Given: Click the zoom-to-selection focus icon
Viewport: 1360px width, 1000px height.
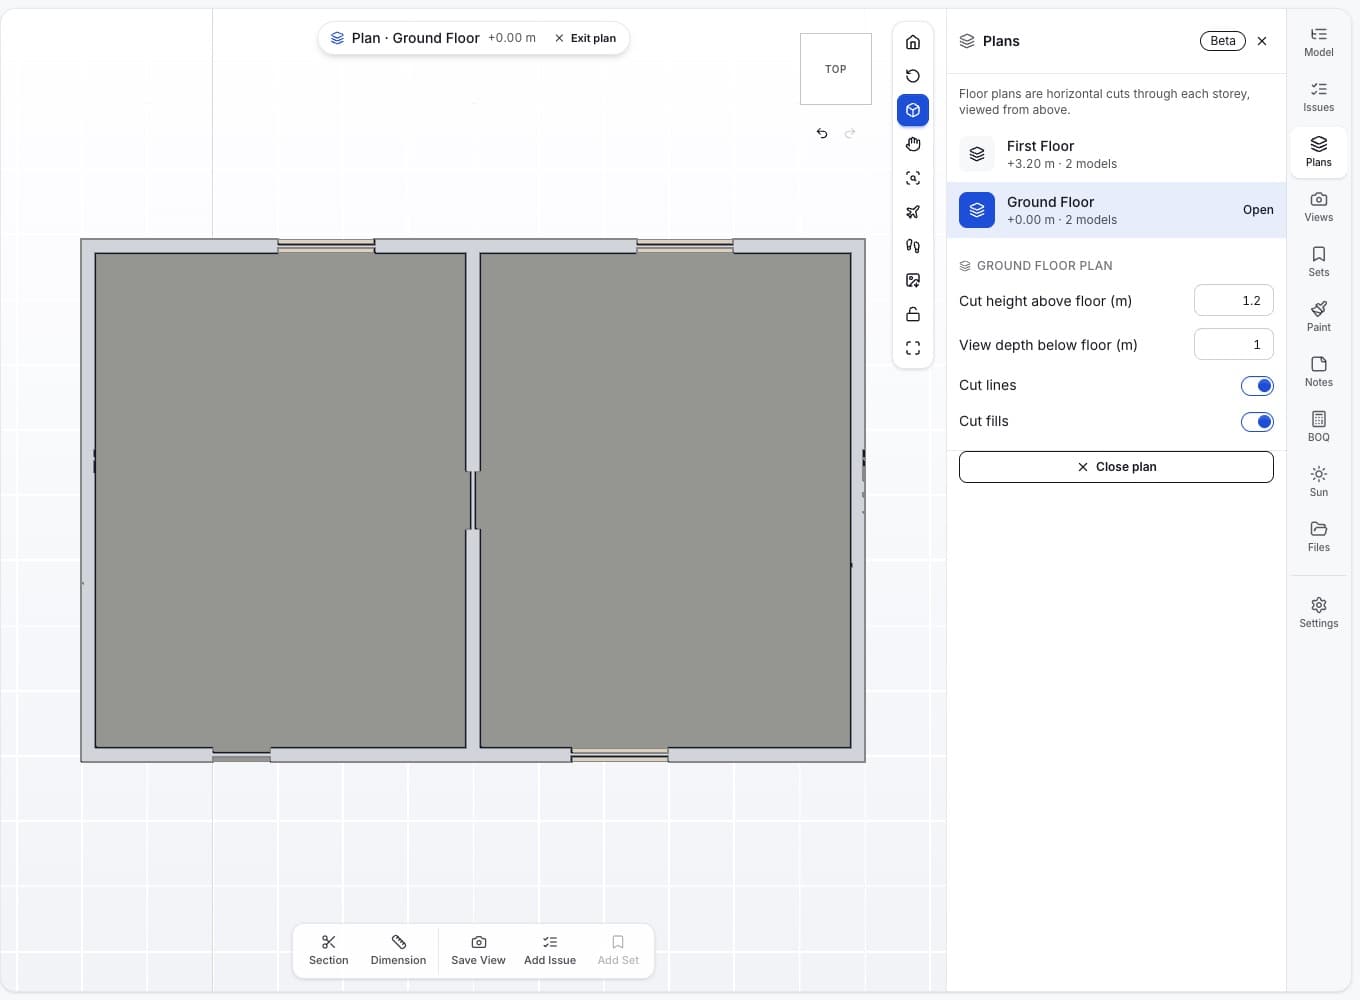Looking at the screenshot, I should [913, 178].
